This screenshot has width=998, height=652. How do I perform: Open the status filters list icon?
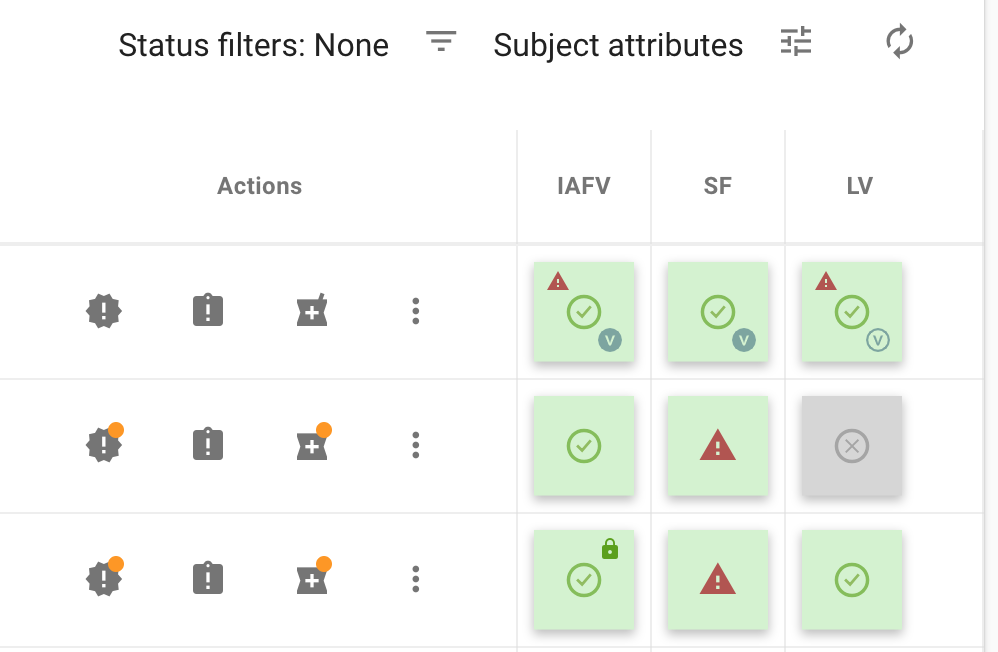(x=441, y=42)
